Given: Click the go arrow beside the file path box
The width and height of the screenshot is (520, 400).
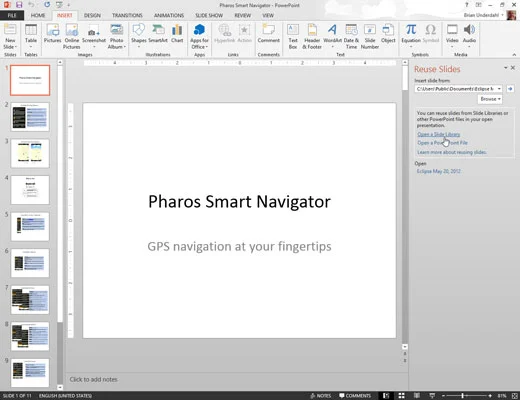Looking at the screenshot, I should [x=510, y=89].
